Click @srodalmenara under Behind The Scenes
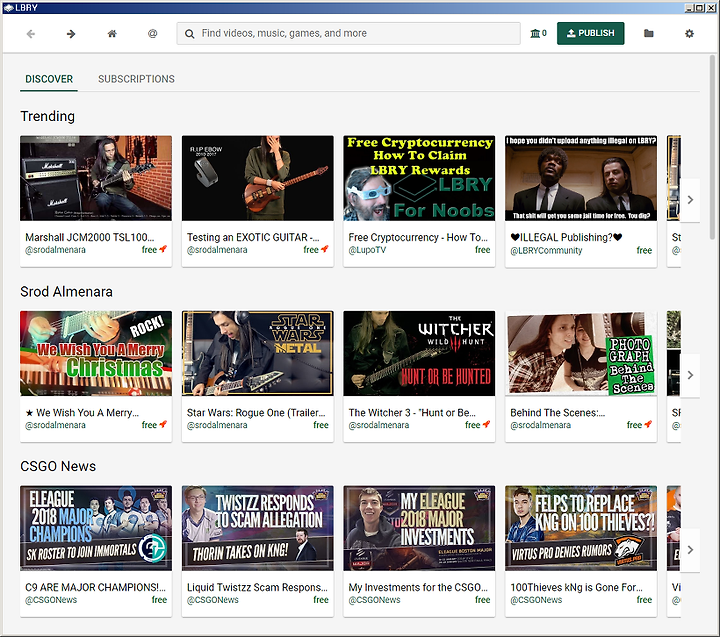The height and width of the screenshot is (637, 720). coord(540,425)
